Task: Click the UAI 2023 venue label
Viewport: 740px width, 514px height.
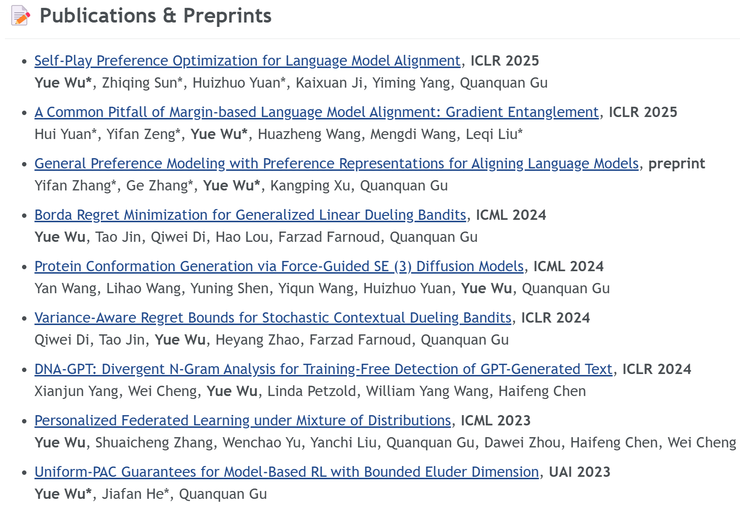Action: (x=580, y=472)
